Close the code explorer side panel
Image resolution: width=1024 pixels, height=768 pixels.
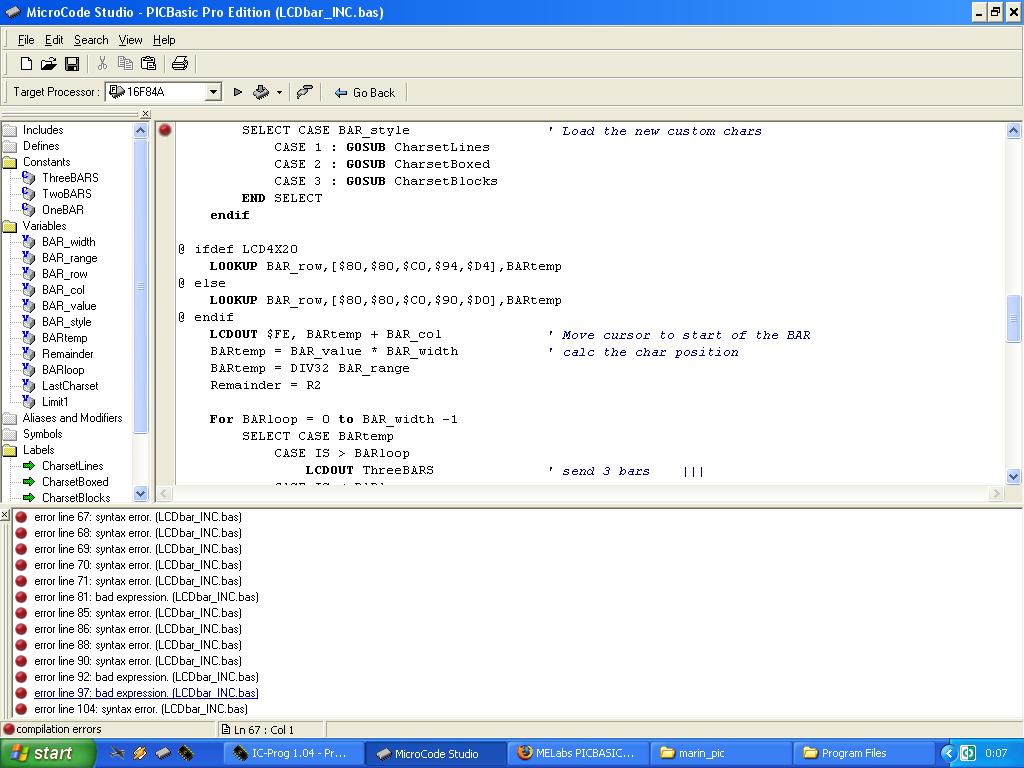[145, 114]
